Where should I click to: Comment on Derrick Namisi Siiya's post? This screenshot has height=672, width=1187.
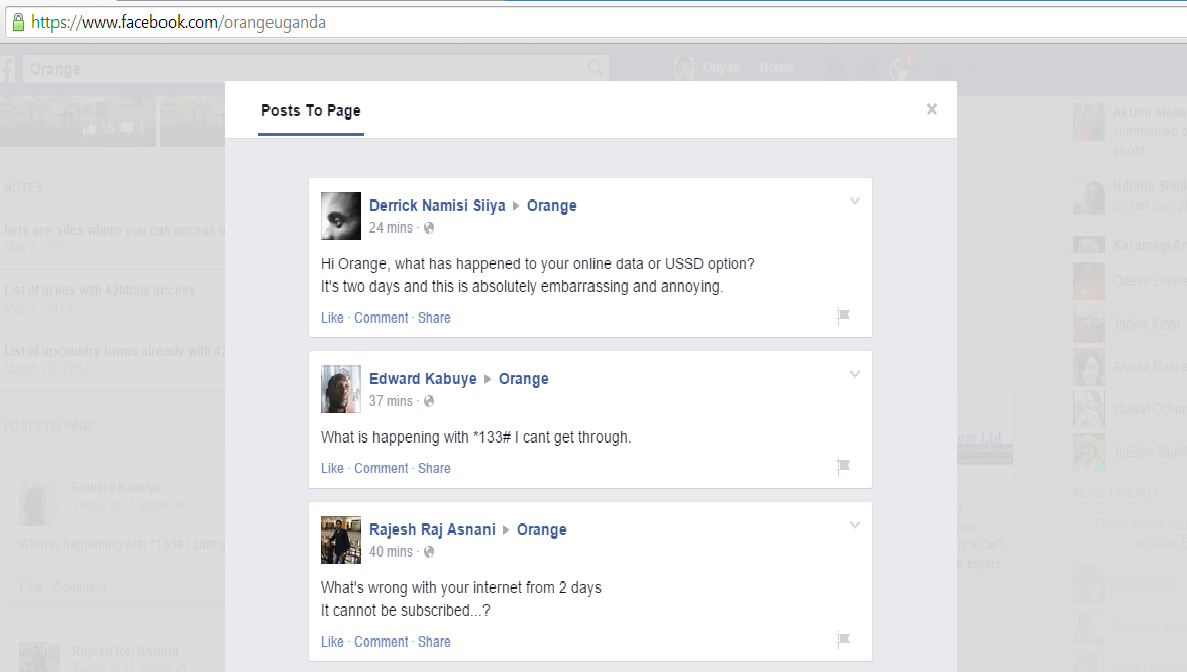point(381,318)
